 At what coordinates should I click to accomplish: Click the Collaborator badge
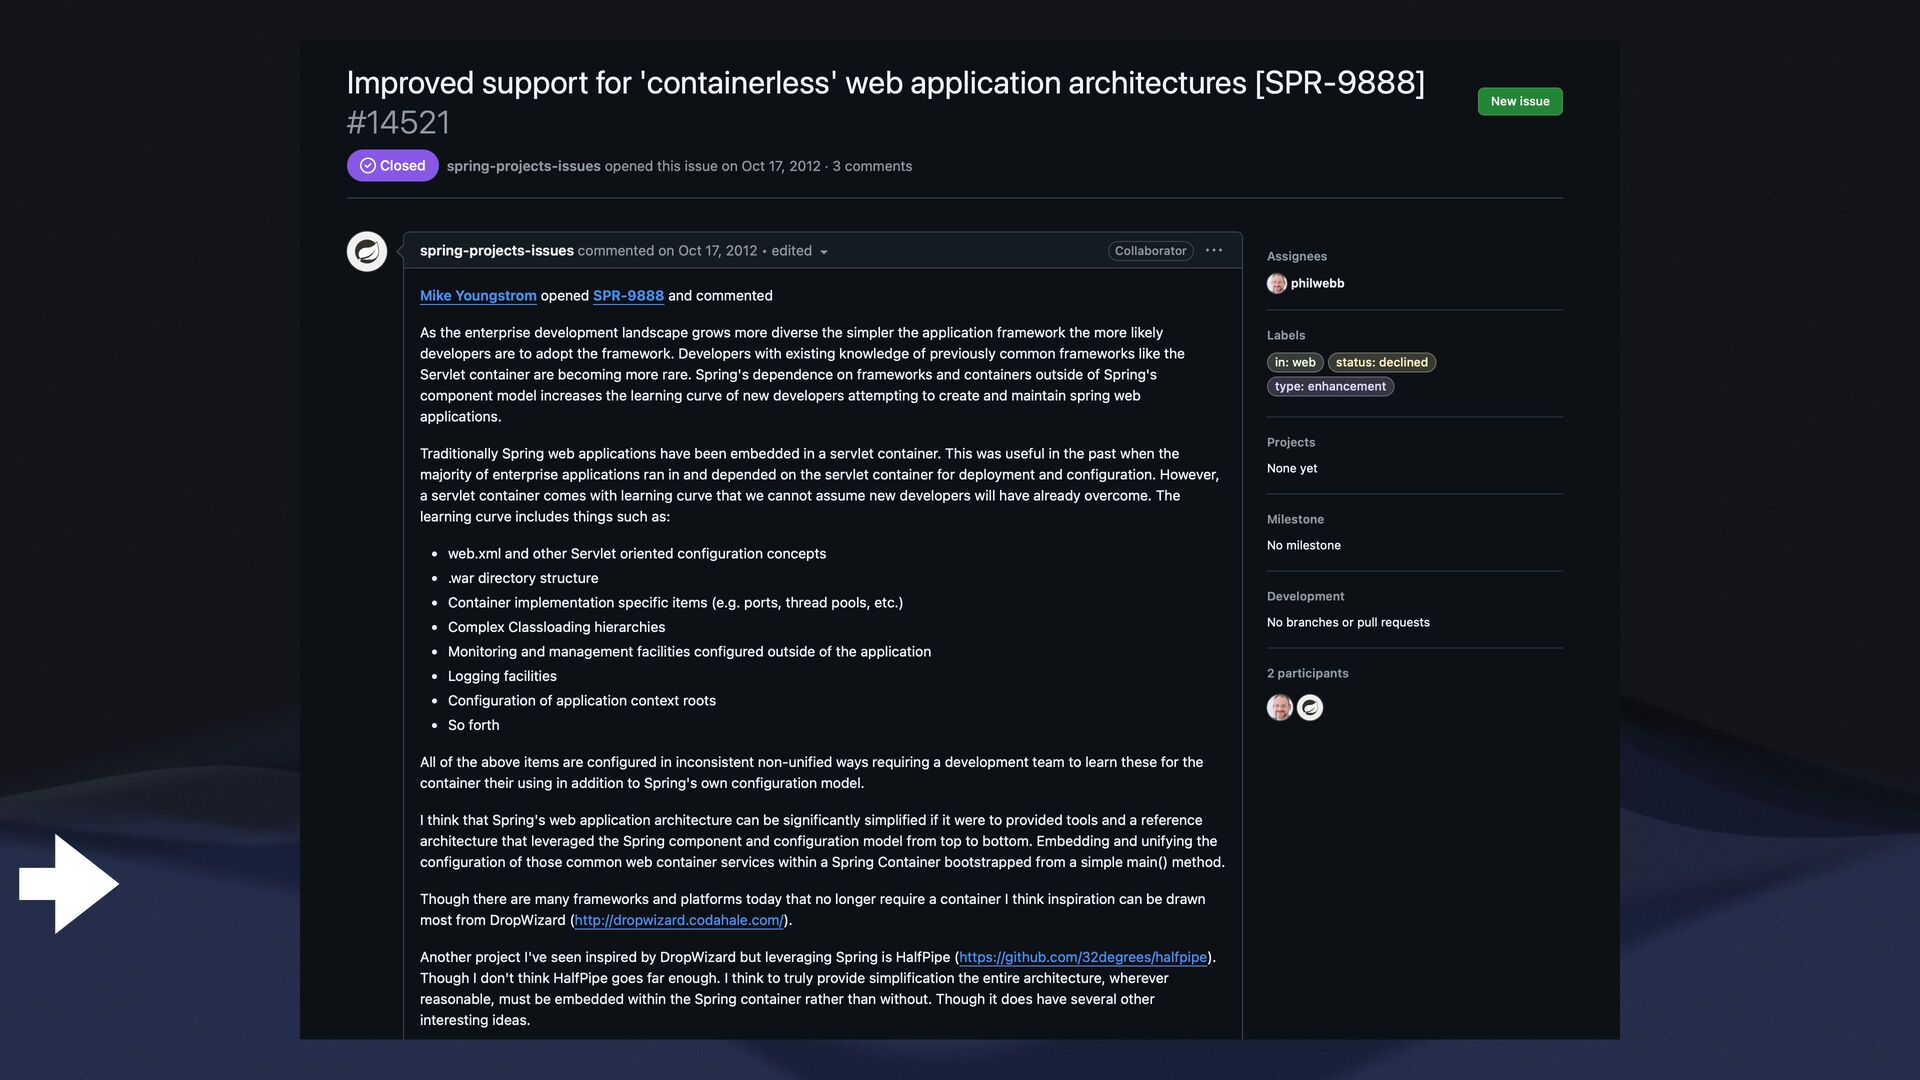[x=1150, y=251]
